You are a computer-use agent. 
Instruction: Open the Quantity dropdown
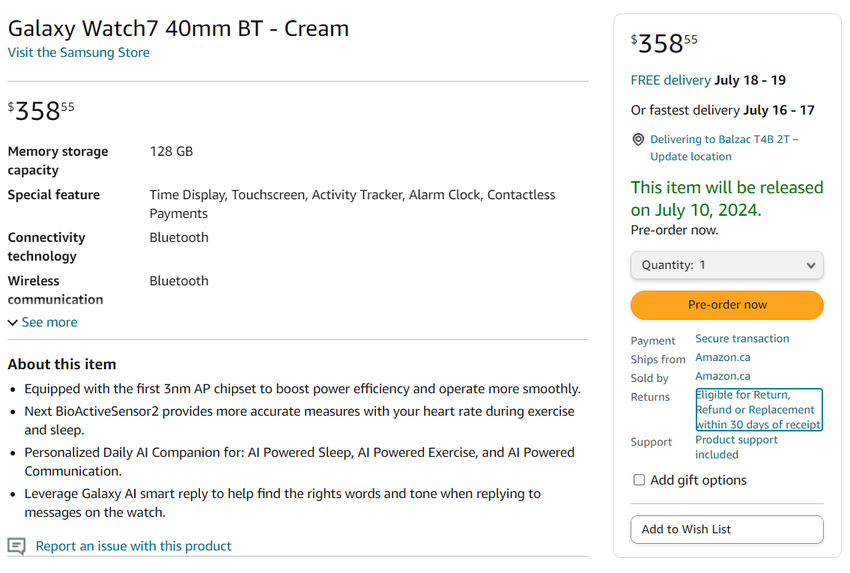(727, 265)
